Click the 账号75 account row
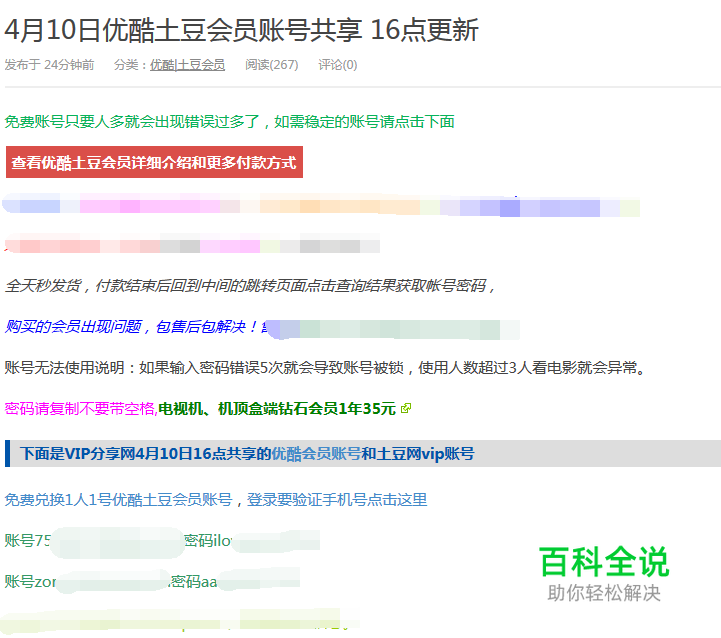The height and width of the screenshot is (638, 721). click(162, 540)
